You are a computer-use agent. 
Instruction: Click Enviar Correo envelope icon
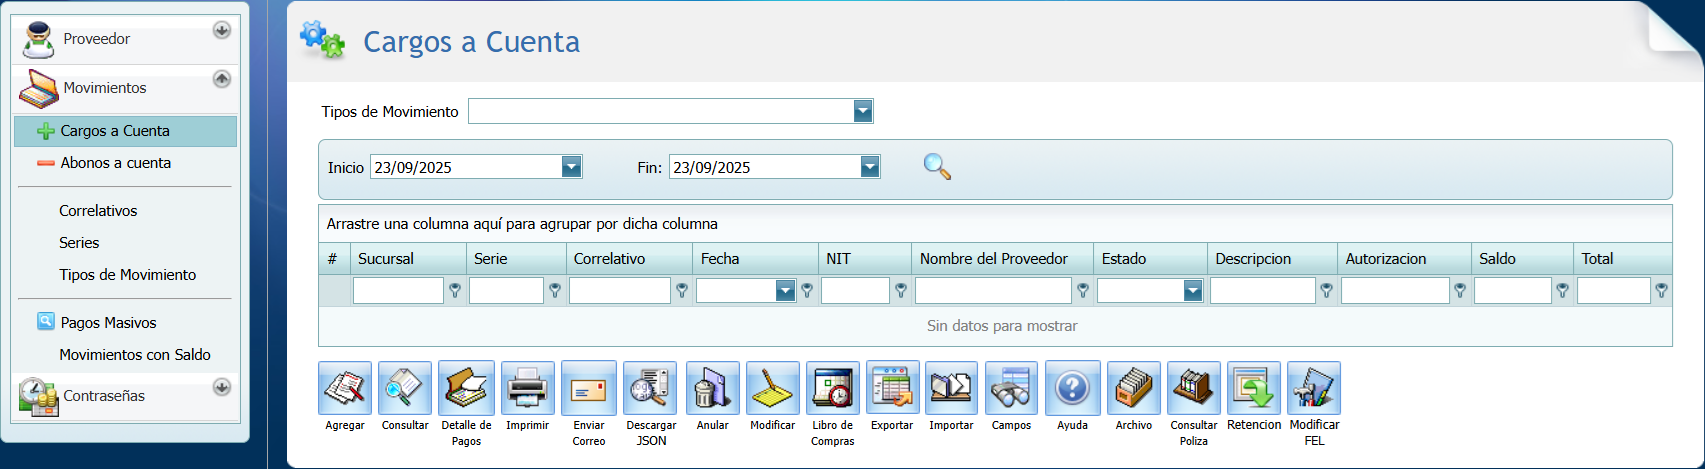pos(588,388)
